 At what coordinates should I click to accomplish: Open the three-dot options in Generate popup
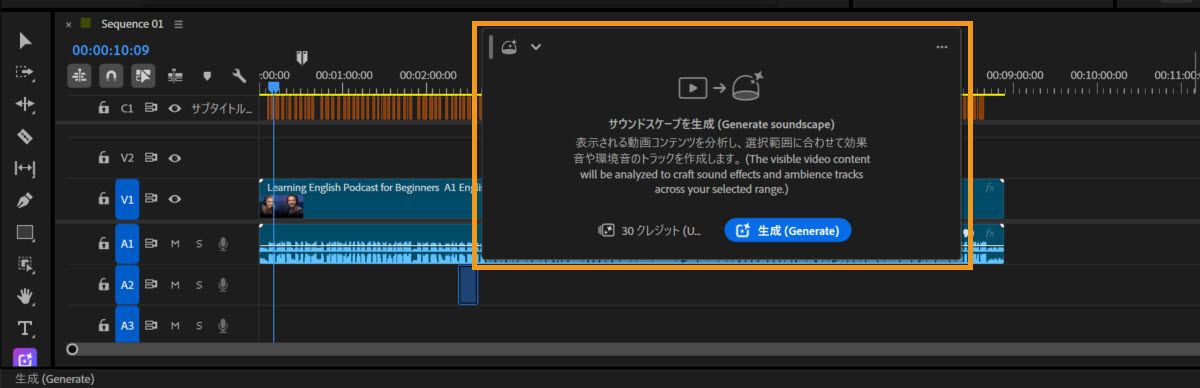[x=941, y=46]
